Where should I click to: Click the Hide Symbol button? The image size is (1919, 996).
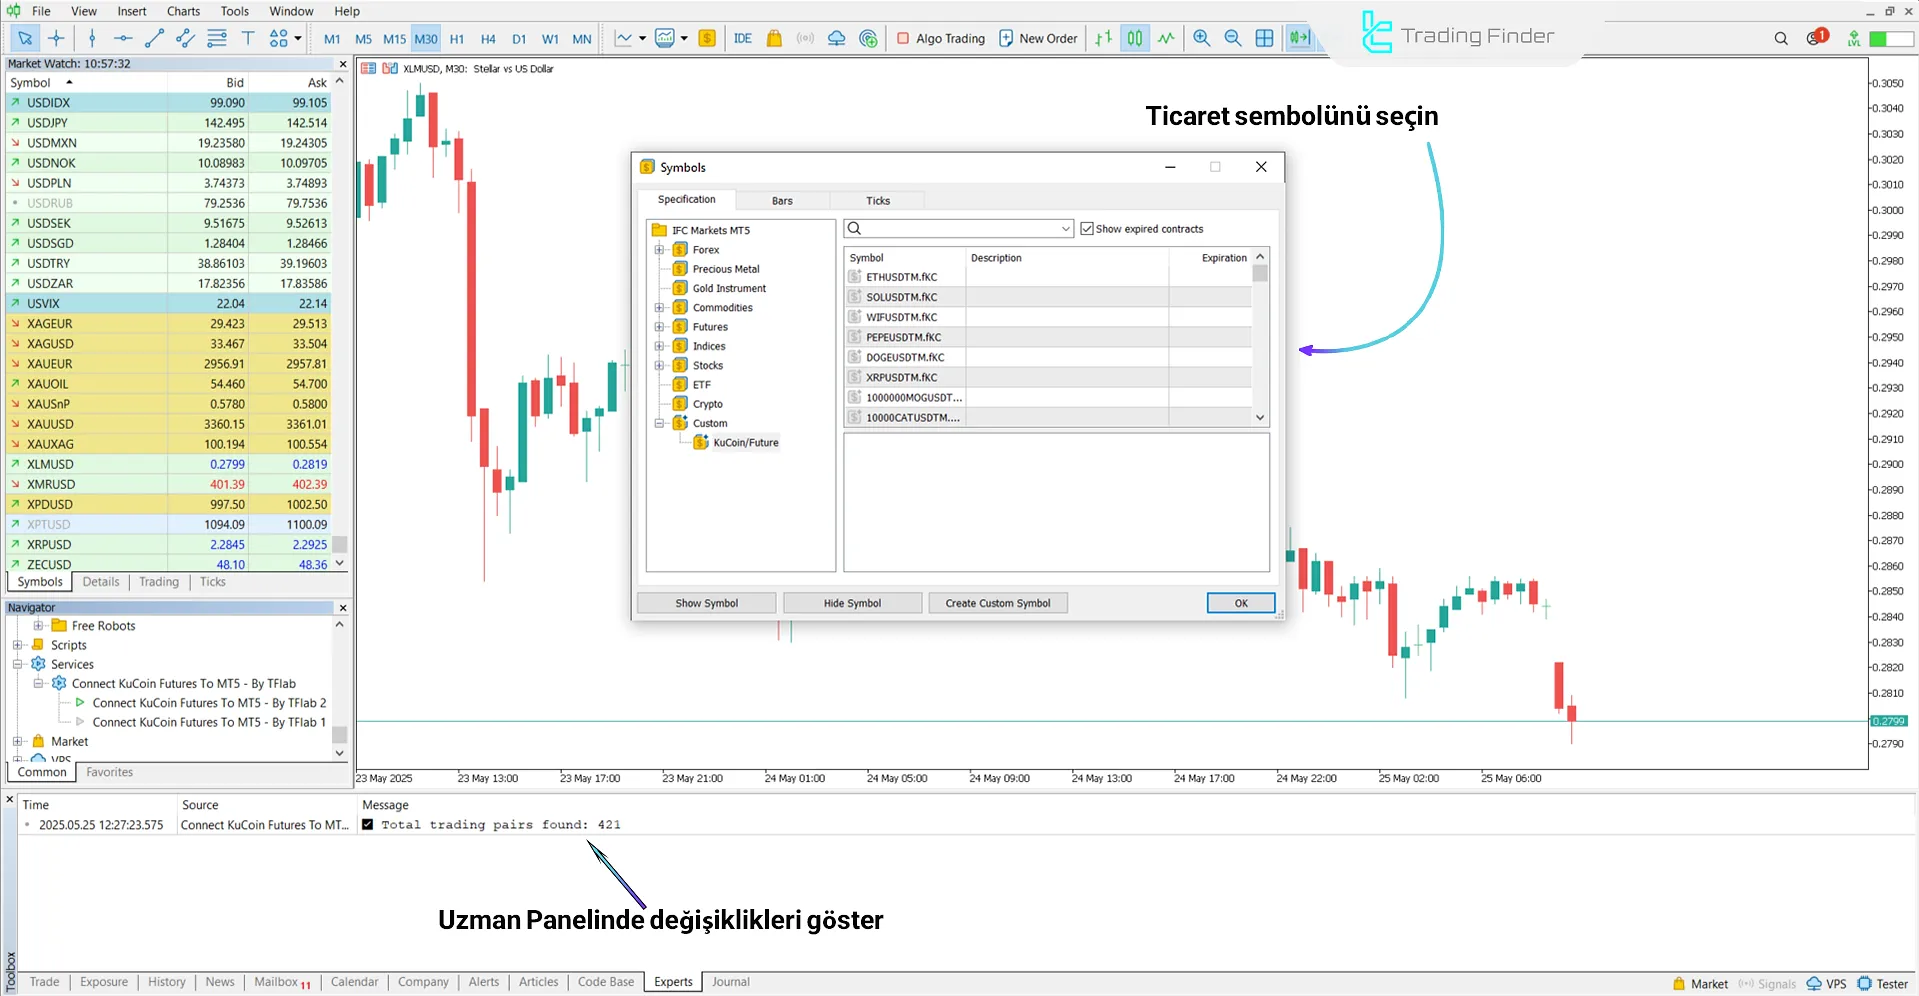(x=852, y=603)
